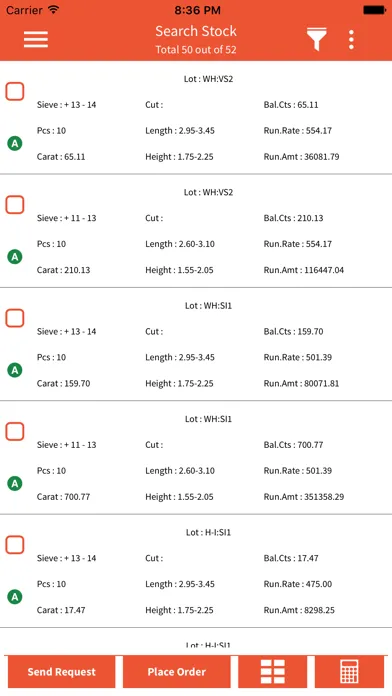Tap the Place Order button

177,672
